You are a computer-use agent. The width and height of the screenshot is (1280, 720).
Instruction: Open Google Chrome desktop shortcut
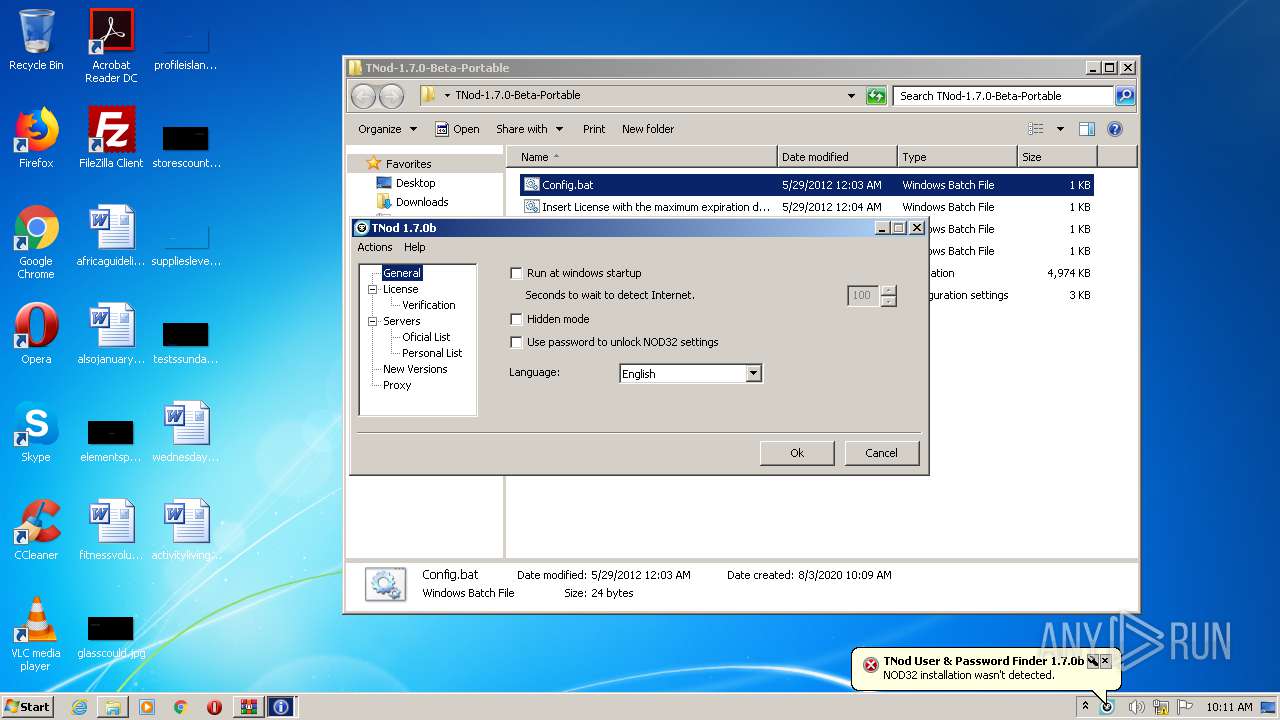click(x=36, y=243)
